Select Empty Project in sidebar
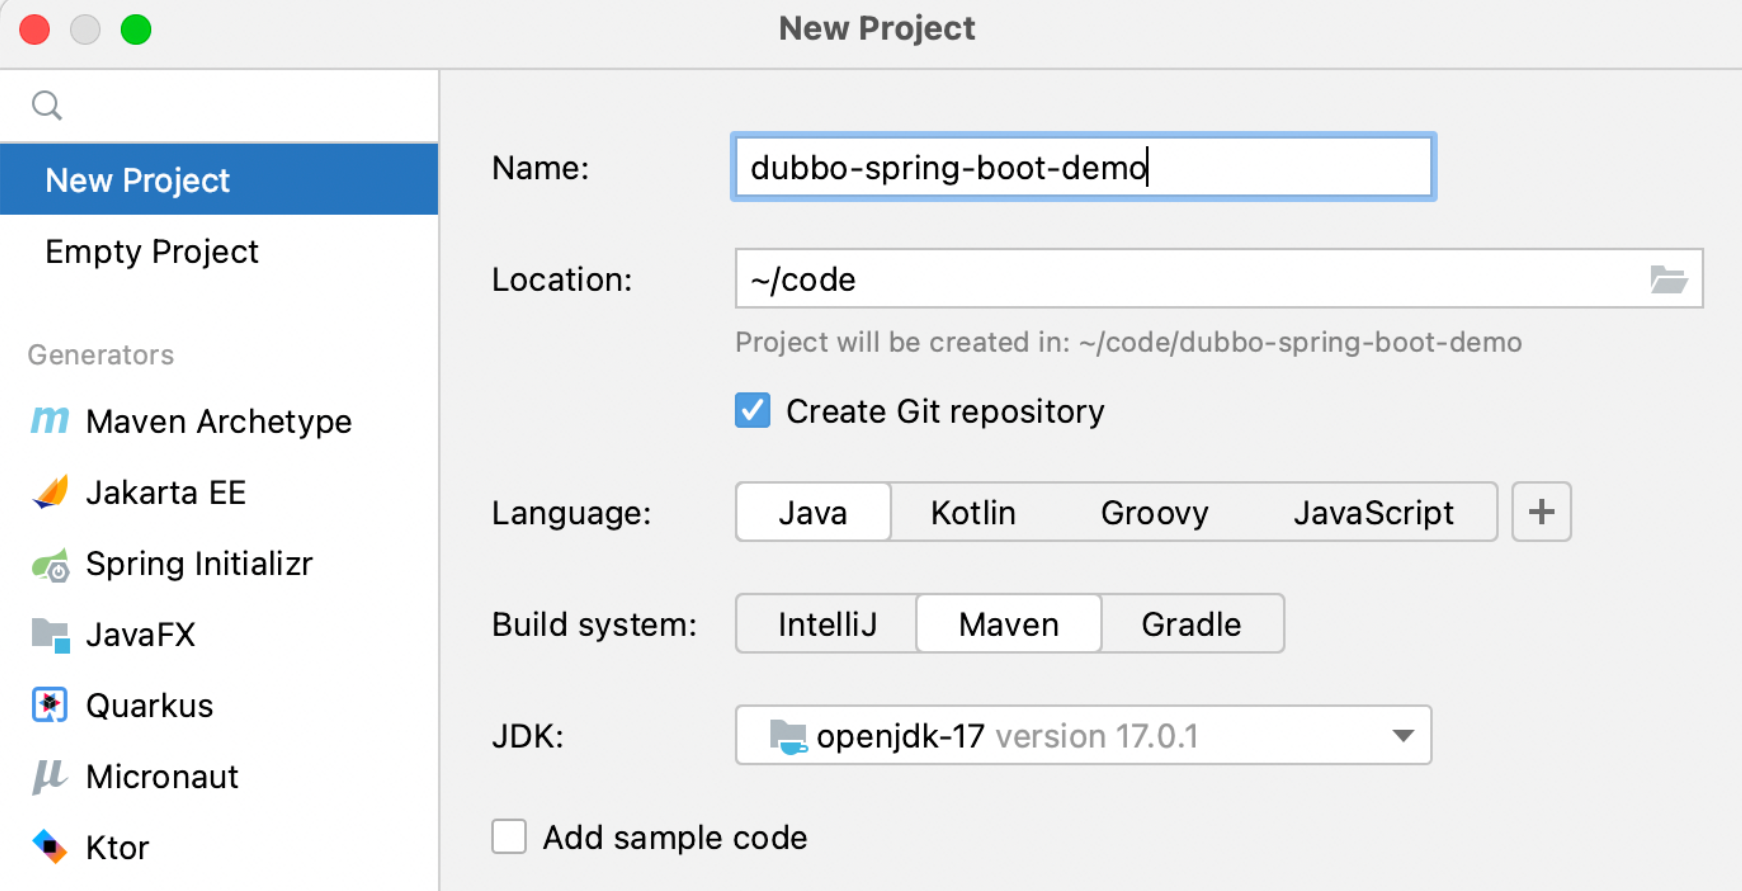 coord(152,252)
